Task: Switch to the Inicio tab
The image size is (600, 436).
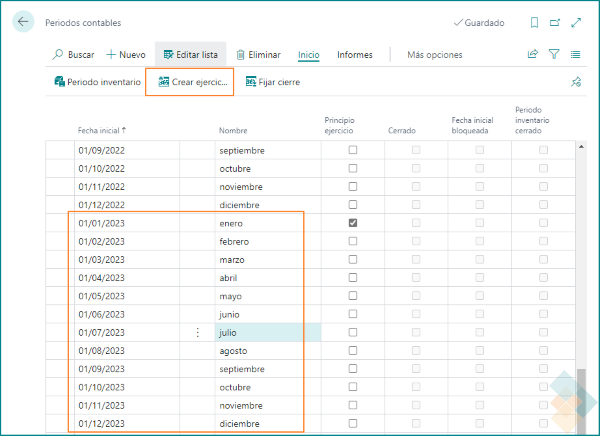Action: (x=308, y=55)
